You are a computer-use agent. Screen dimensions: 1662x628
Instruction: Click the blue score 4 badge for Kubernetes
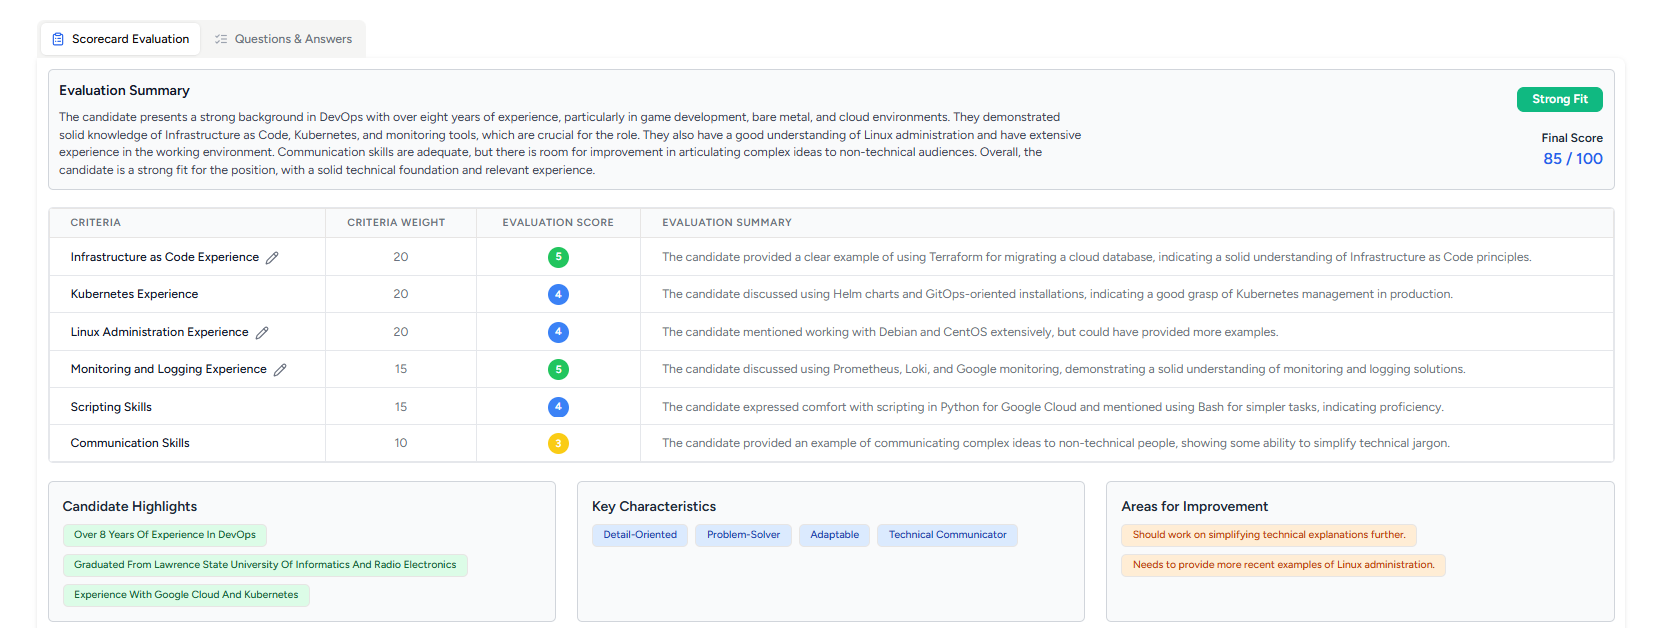(558, 294)
